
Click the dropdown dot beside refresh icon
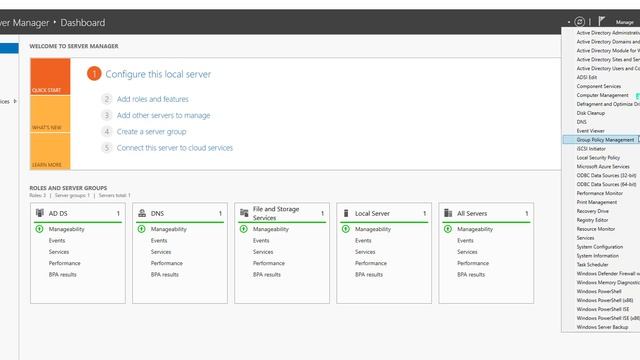click(x=569, y=22)
